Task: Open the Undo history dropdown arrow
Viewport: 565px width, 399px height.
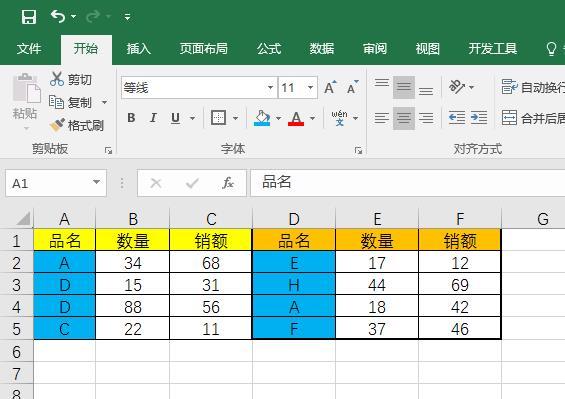Action: (x=74, y=17)
